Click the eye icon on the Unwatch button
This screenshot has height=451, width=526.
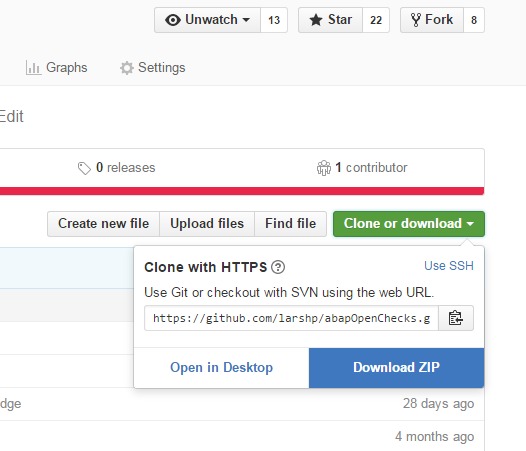[173, 20]
